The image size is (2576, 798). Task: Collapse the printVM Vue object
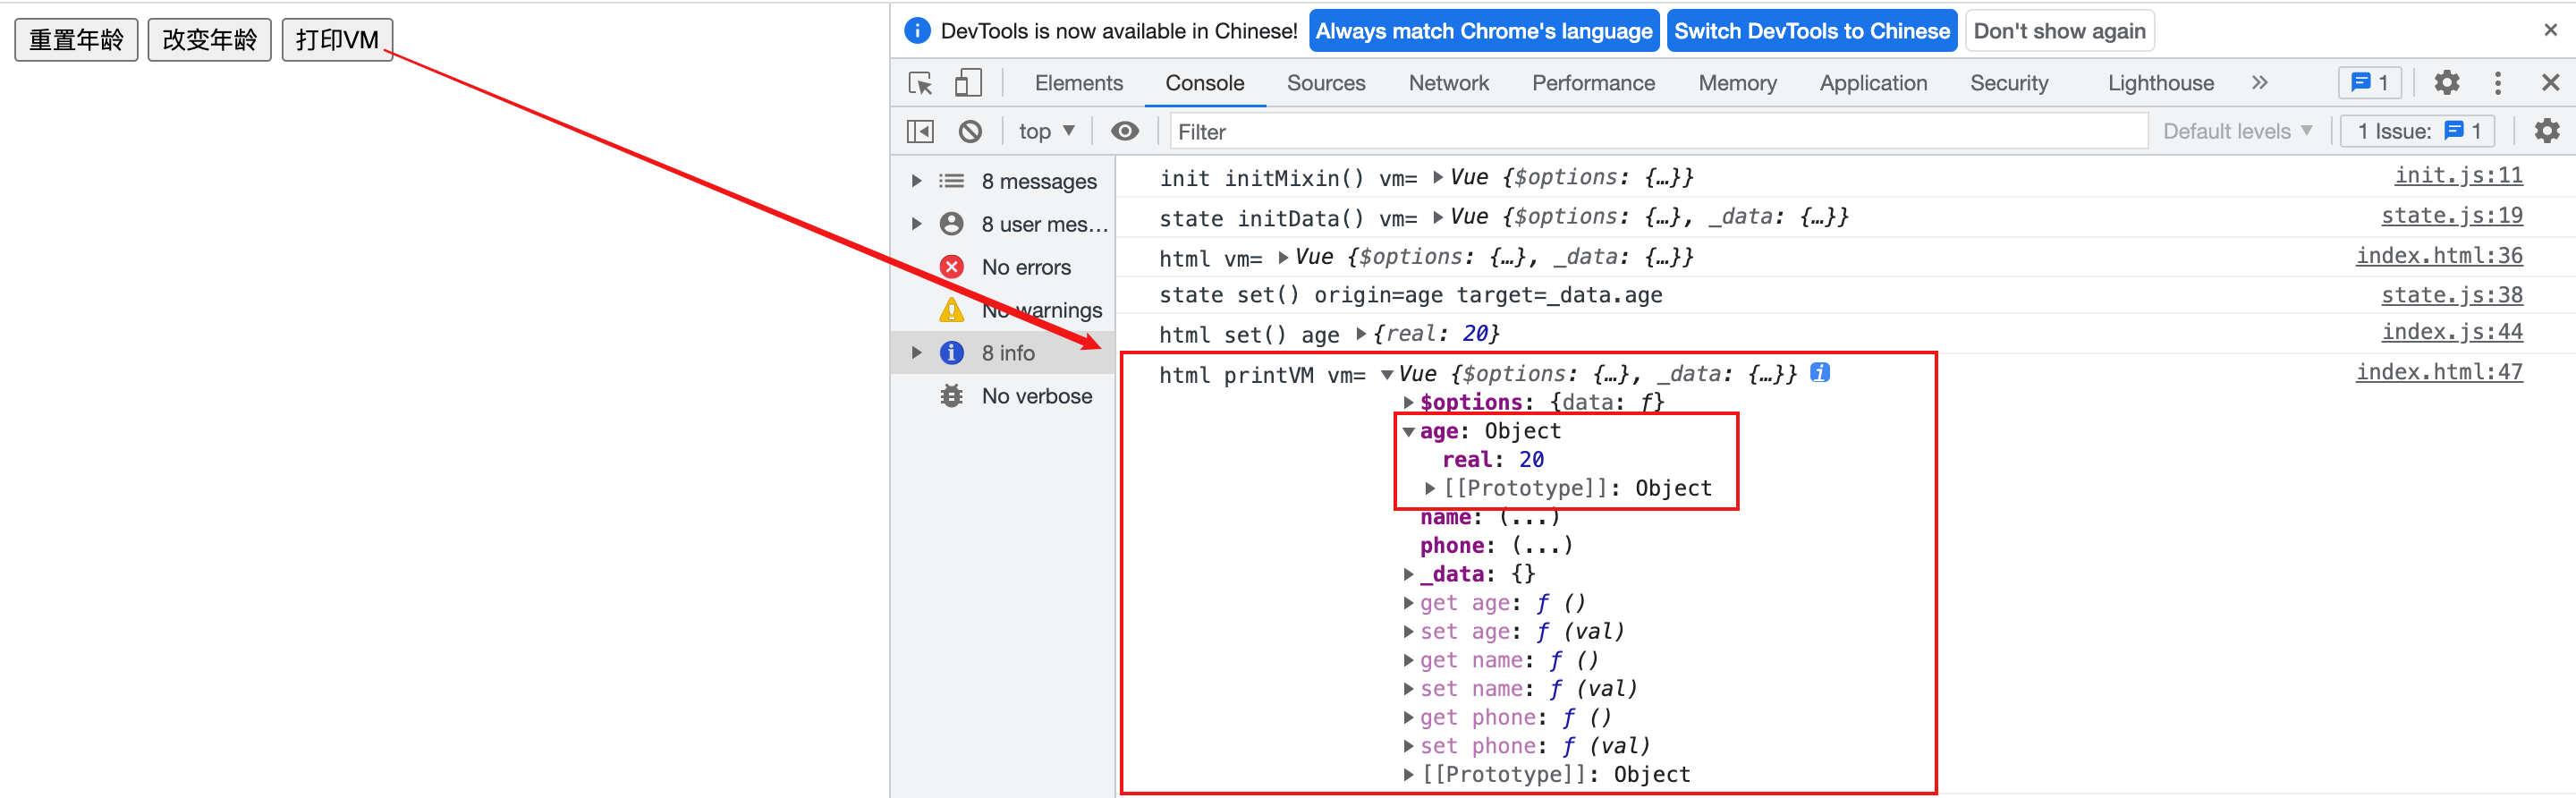tap(1387, 375)
